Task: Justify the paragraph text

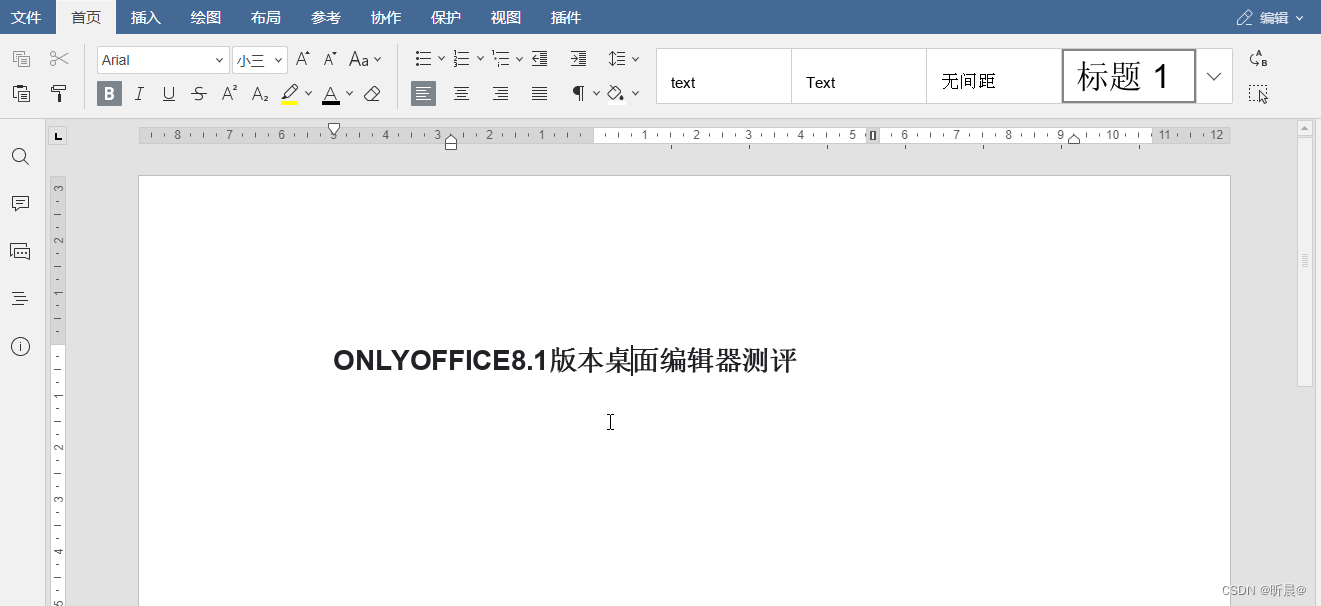Action: point(539,94)
